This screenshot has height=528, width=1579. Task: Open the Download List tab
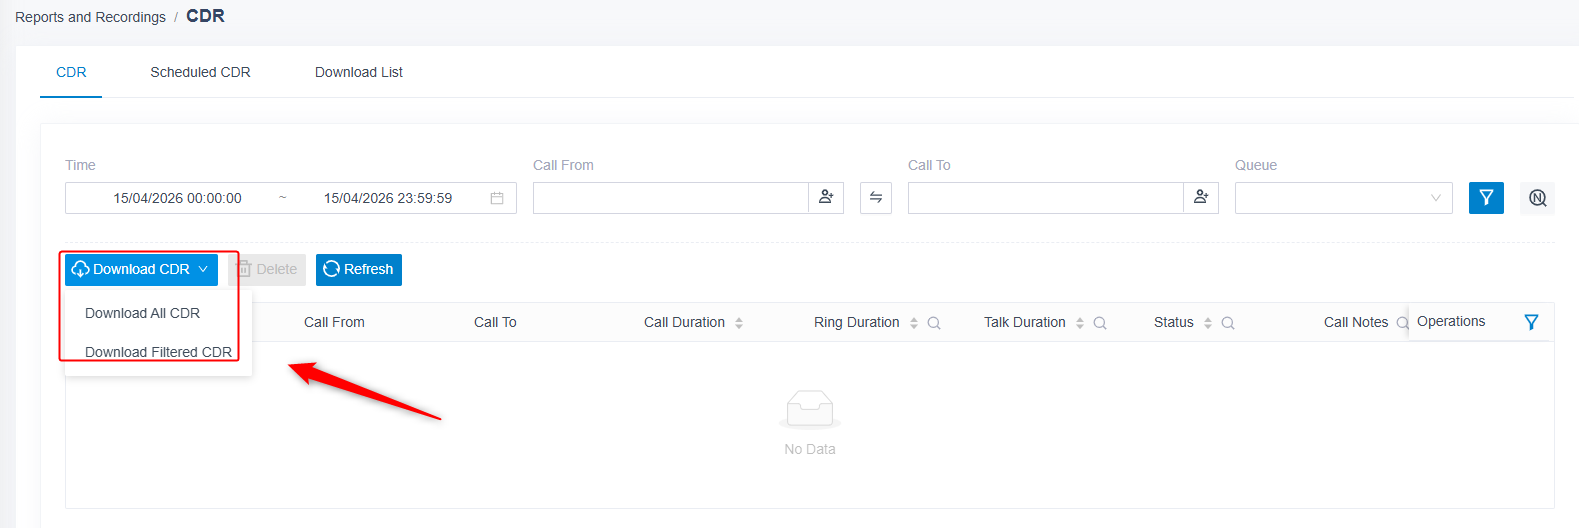click(x=359, y=72)
